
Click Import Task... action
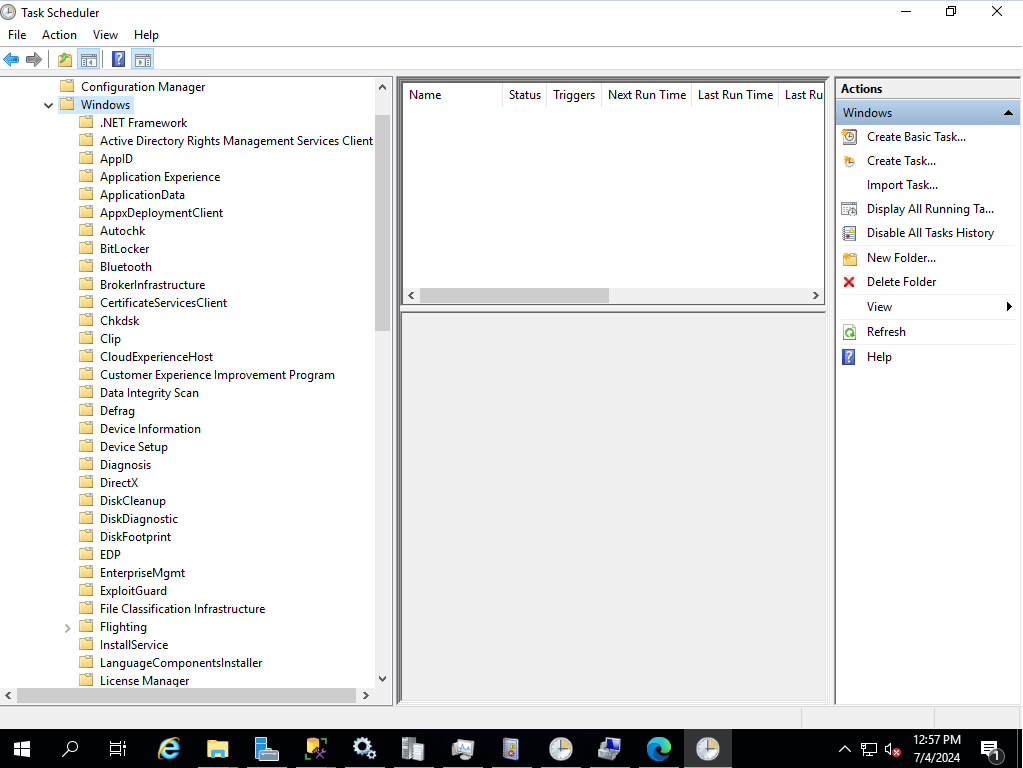point(902,185)
